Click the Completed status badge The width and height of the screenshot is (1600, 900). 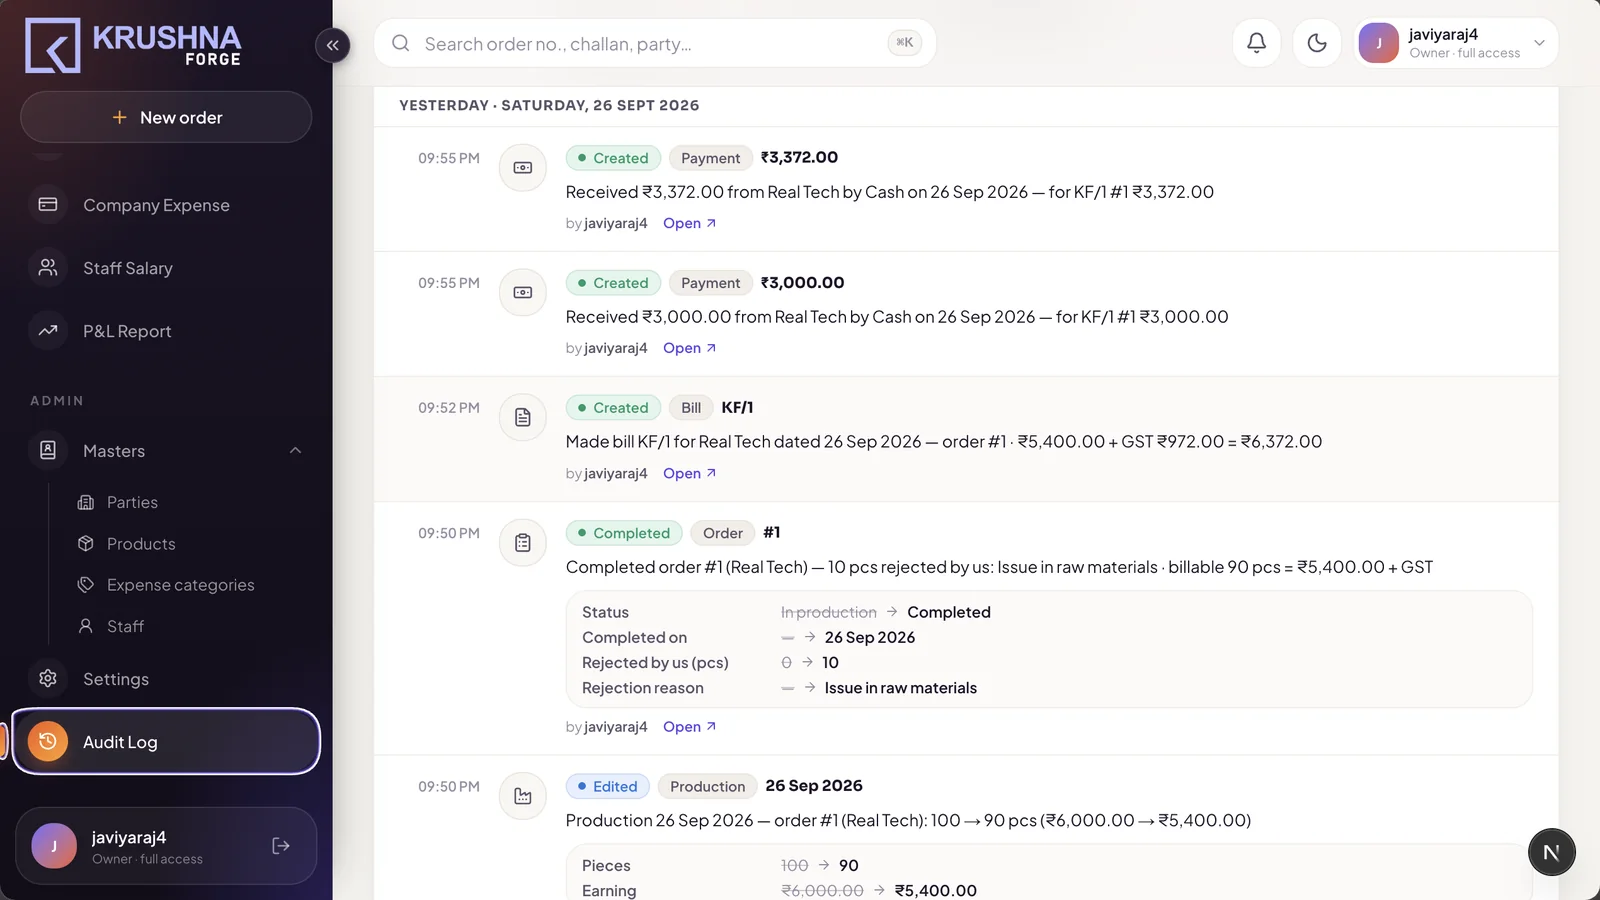624,533
